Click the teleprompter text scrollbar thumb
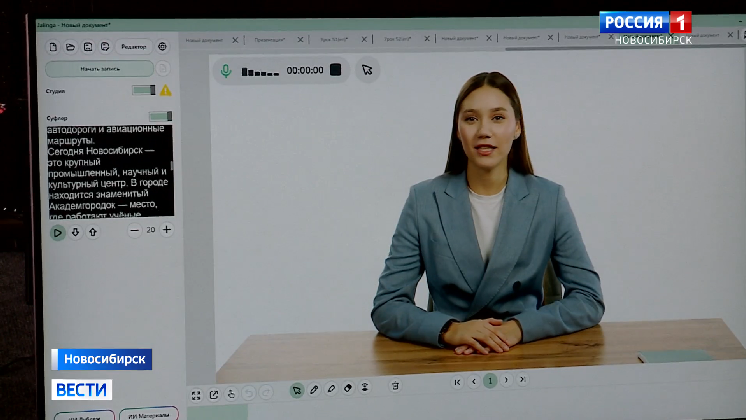This screenshot has width=746, height=420. pyautogui.click(x=172, y=166)
